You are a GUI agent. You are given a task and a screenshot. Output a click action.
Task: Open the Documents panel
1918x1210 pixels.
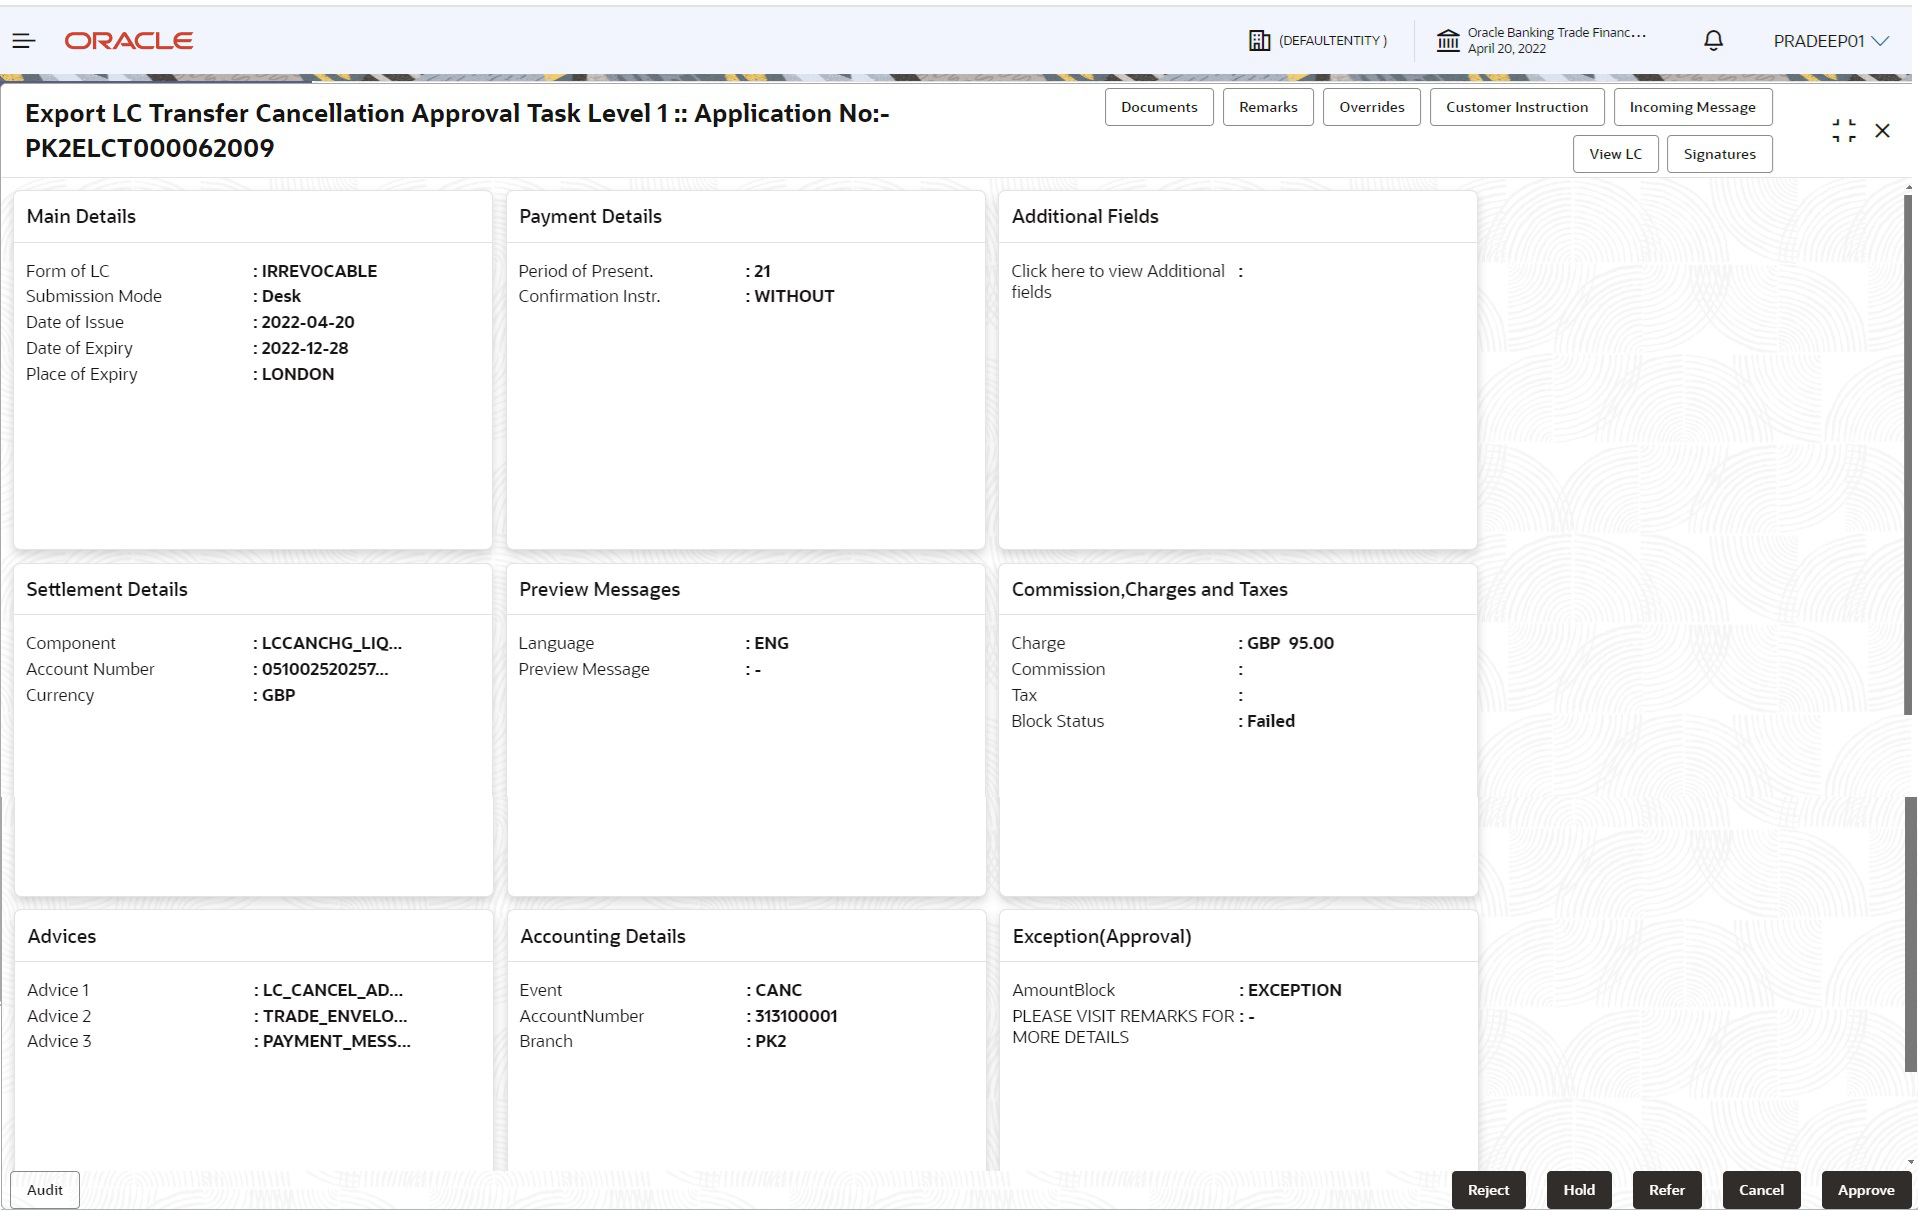1158,107
